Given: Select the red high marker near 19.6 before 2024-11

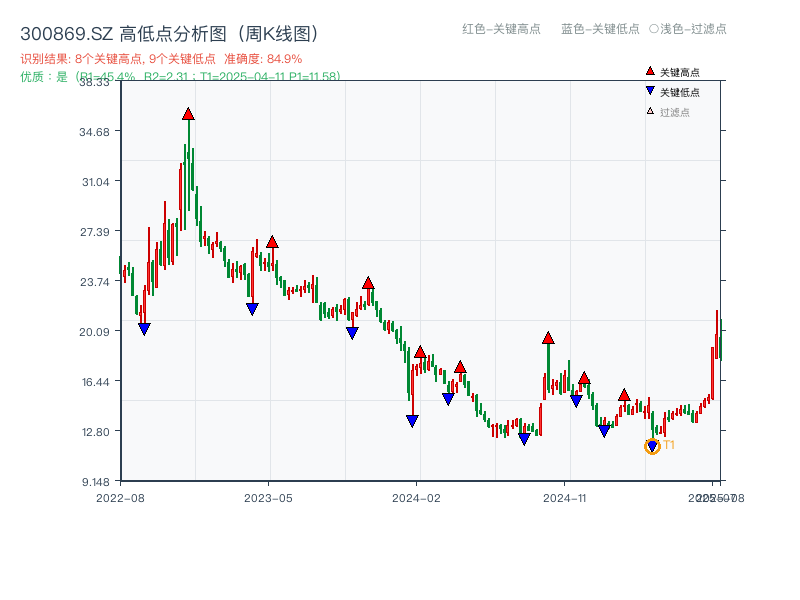Looking at the screenshot, I should point(548,338).
